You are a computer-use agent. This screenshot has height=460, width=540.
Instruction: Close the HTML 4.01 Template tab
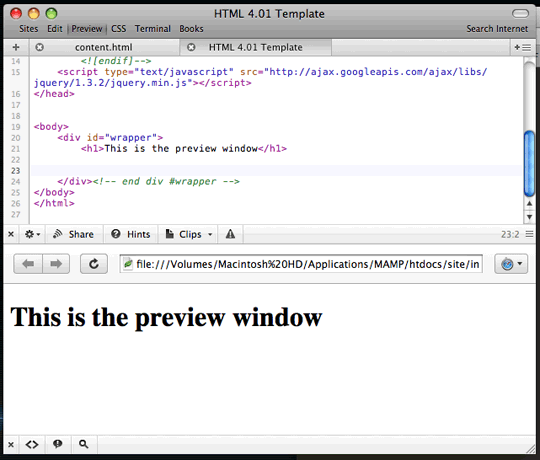pyautogui.click(x=191, y=47)
